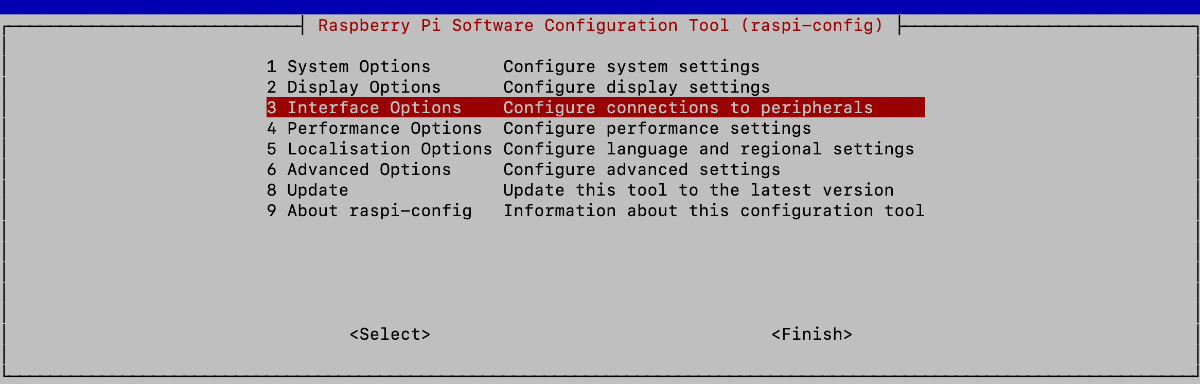Viewport: 1200px width, 384px height.
Task: Select the System Options menu entry
Action: (595, 66)
